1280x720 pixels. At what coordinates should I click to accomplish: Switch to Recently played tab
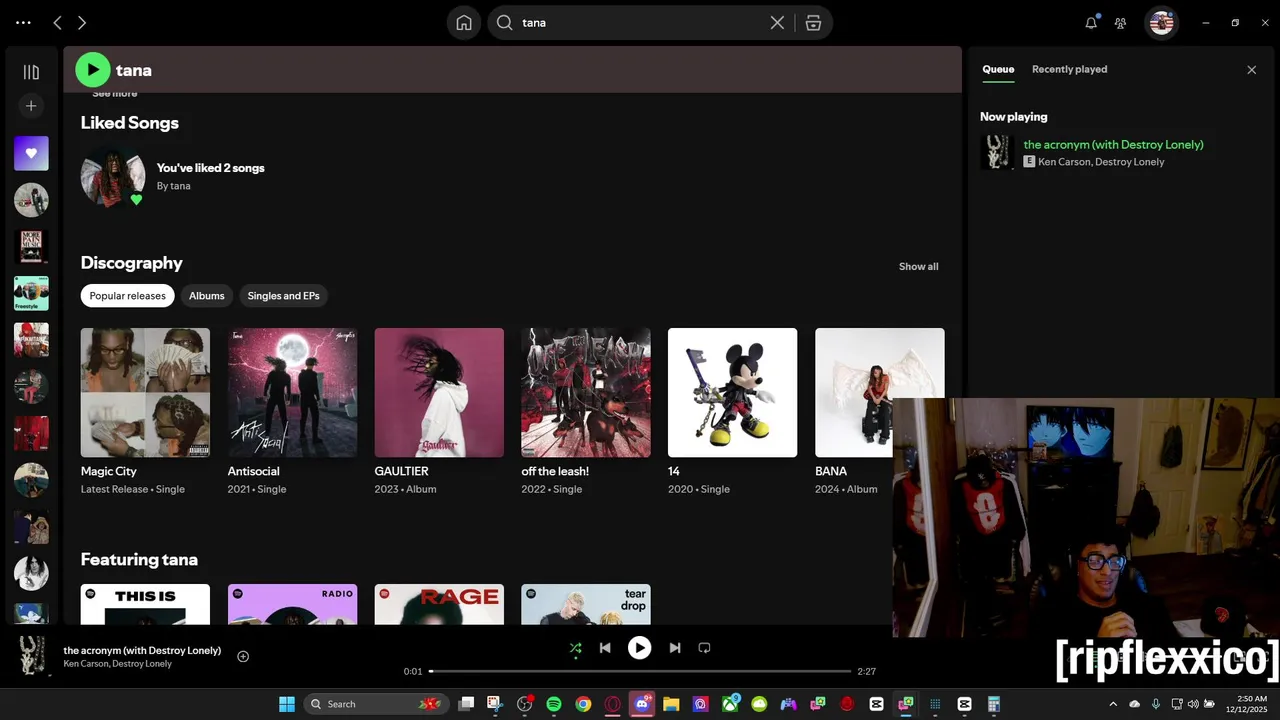click(x=1069, y=69)
